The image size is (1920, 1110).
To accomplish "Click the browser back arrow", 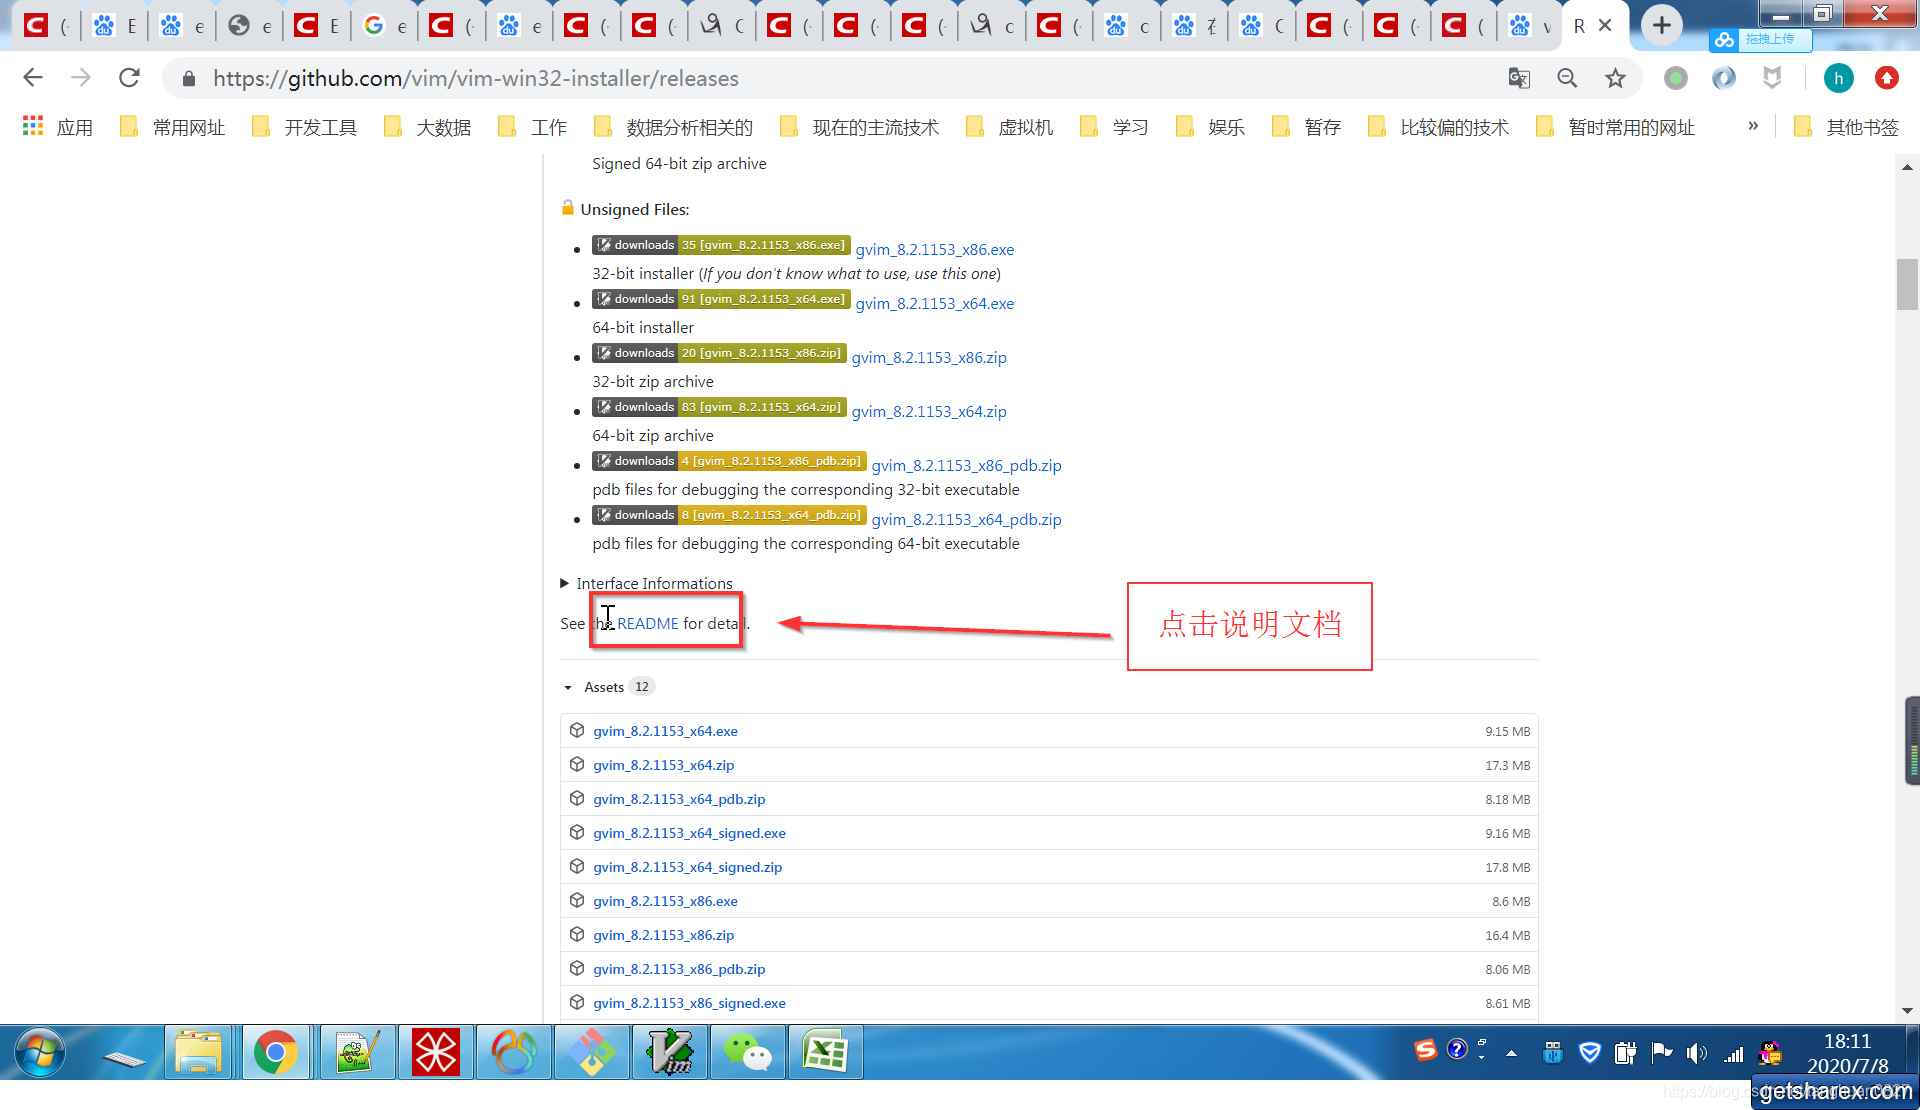I will click(33, 78).
